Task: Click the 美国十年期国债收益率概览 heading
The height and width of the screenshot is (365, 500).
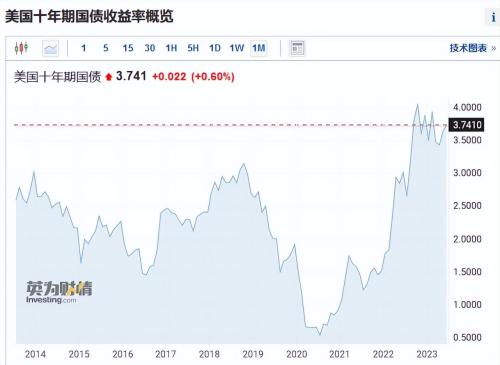Action: coord(89,16)
